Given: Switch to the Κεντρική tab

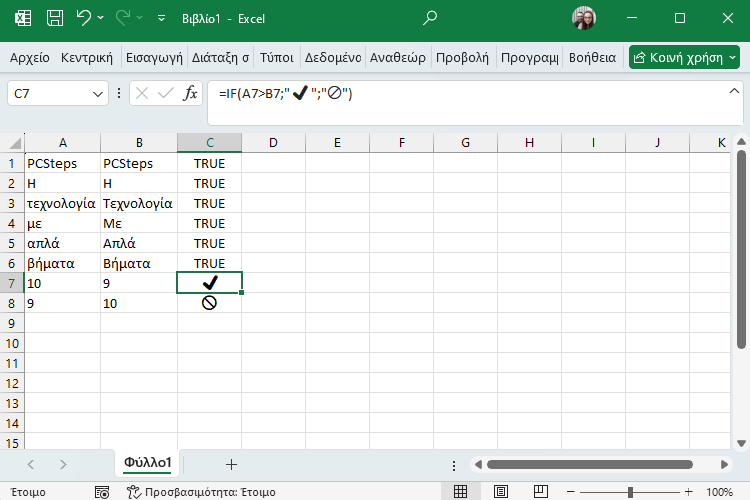Looking at the screenshot, I should (87, 57).
